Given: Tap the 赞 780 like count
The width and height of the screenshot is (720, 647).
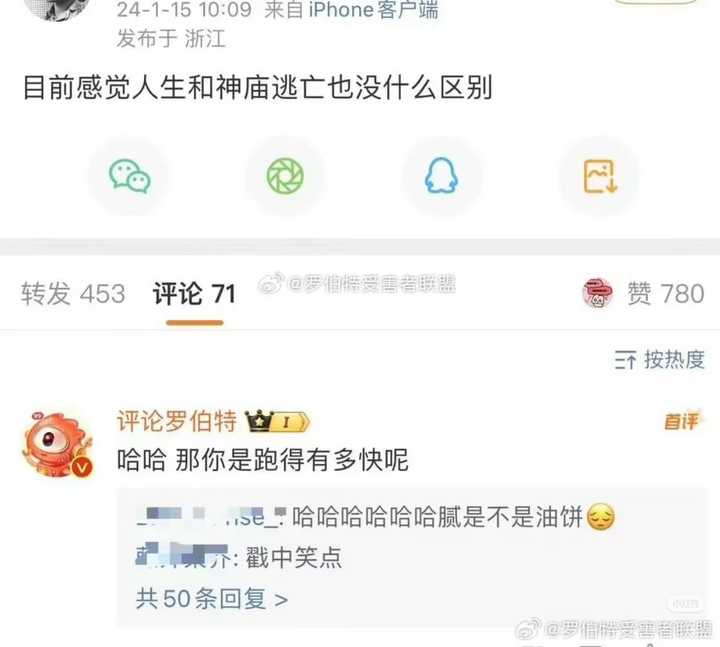Looking at the screenshot, I should [x=665, y=294].
